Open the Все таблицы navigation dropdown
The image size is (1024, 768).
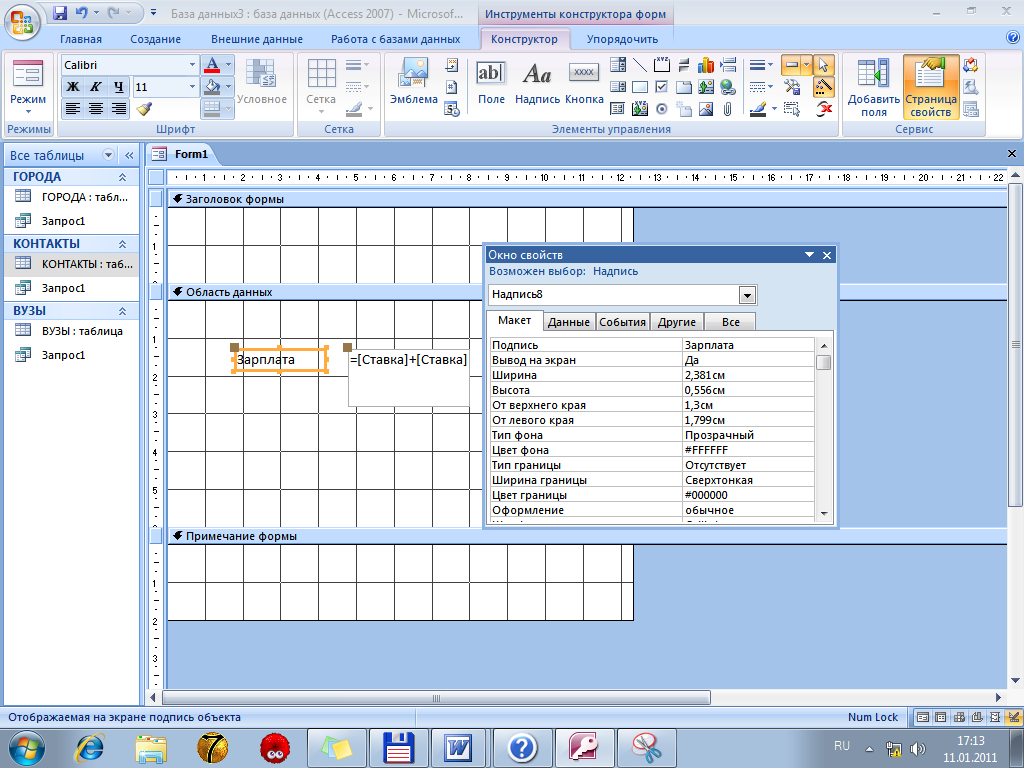coord(108,155)
